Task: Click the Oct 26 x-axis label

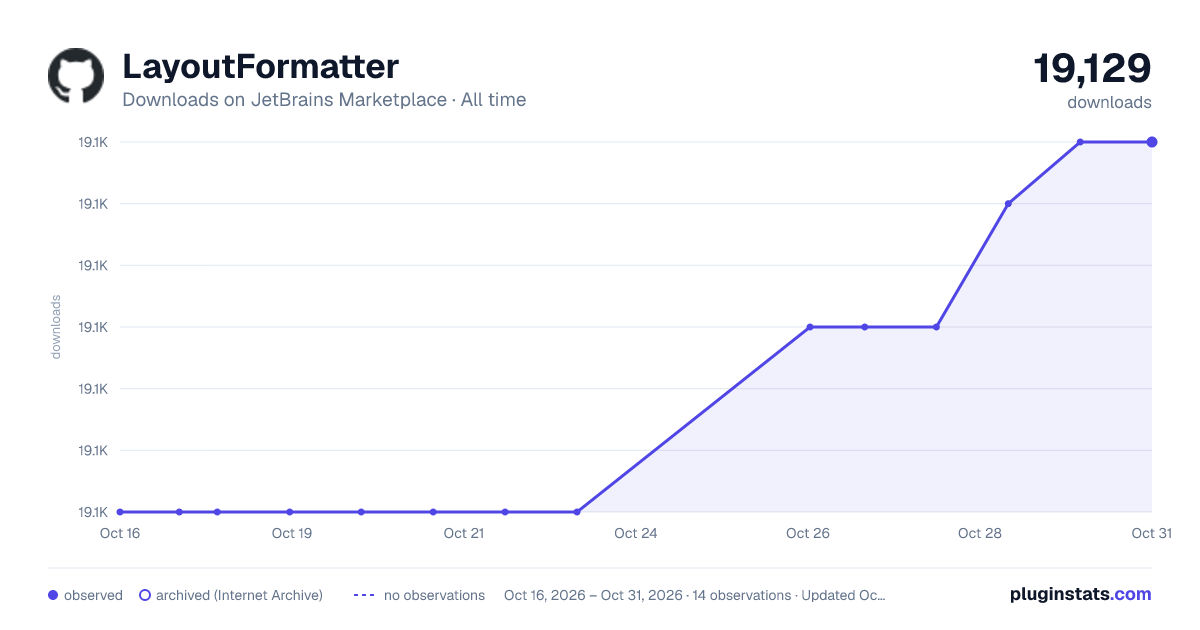Action: [808, 533]
